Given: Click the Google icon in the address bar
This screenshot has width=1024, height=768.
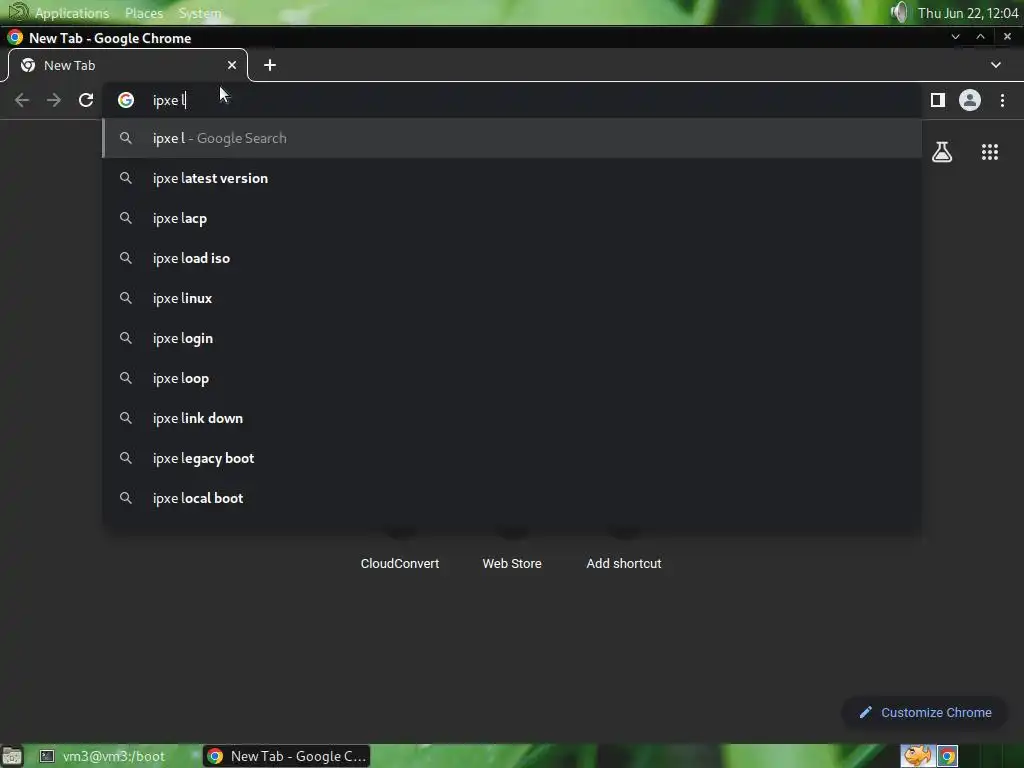Looking at the screenshot, I should pos(126,100).
